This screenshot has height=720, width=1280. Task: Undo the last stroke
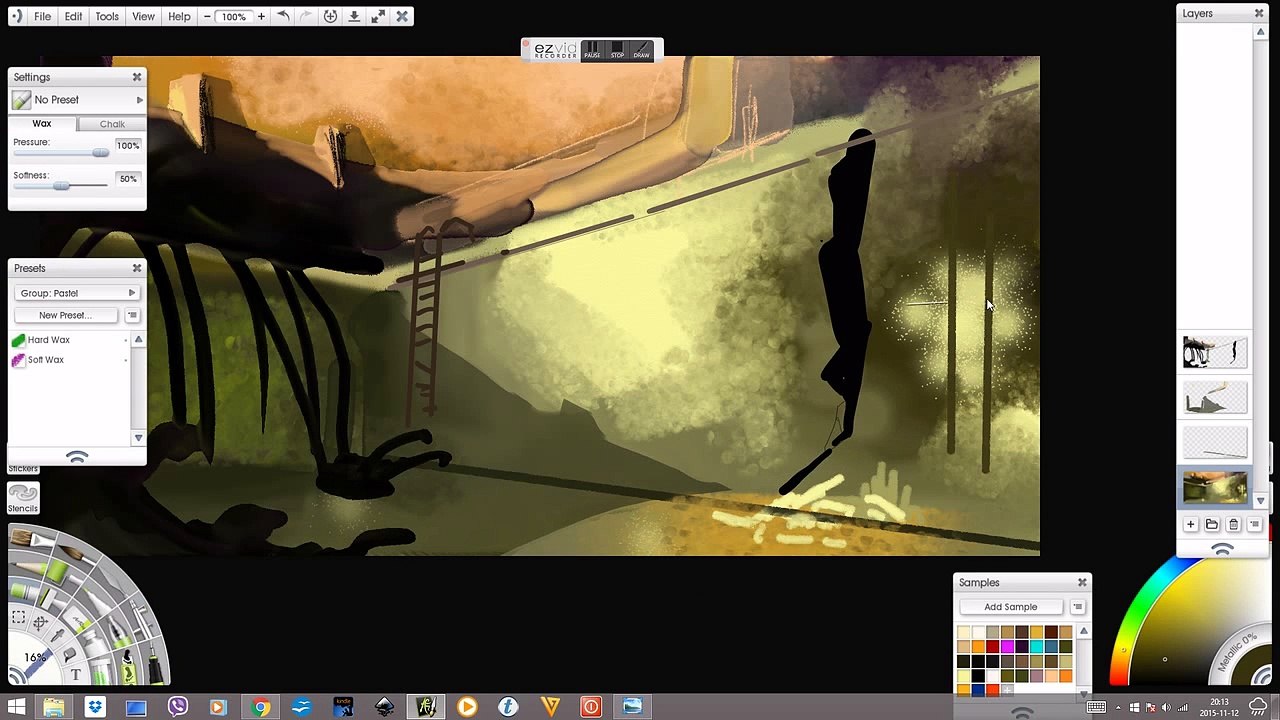point(283,16)
